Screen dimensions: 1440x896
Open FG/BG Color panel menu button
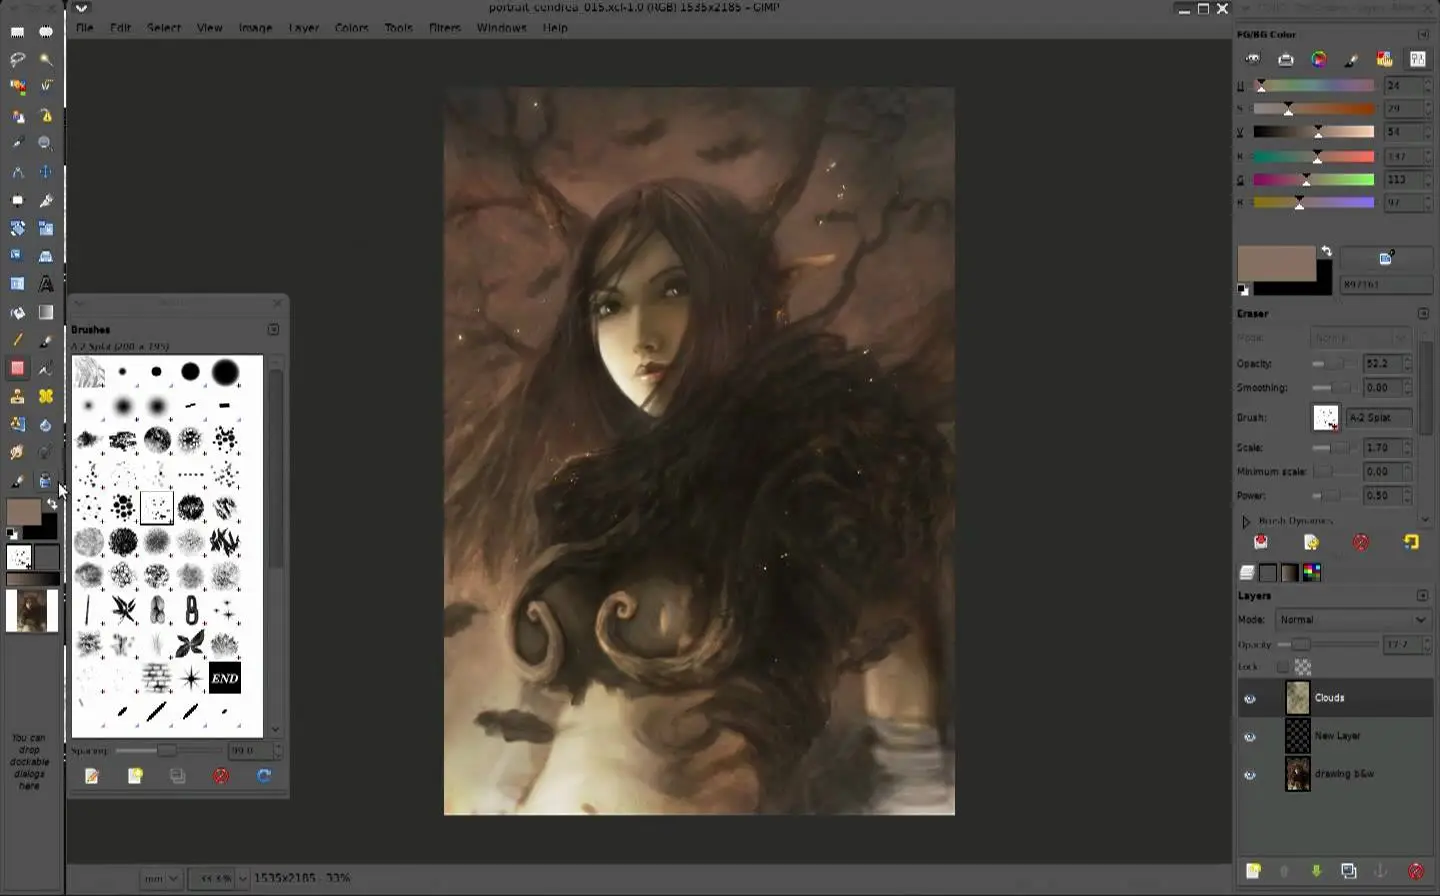coord(1423,34)
